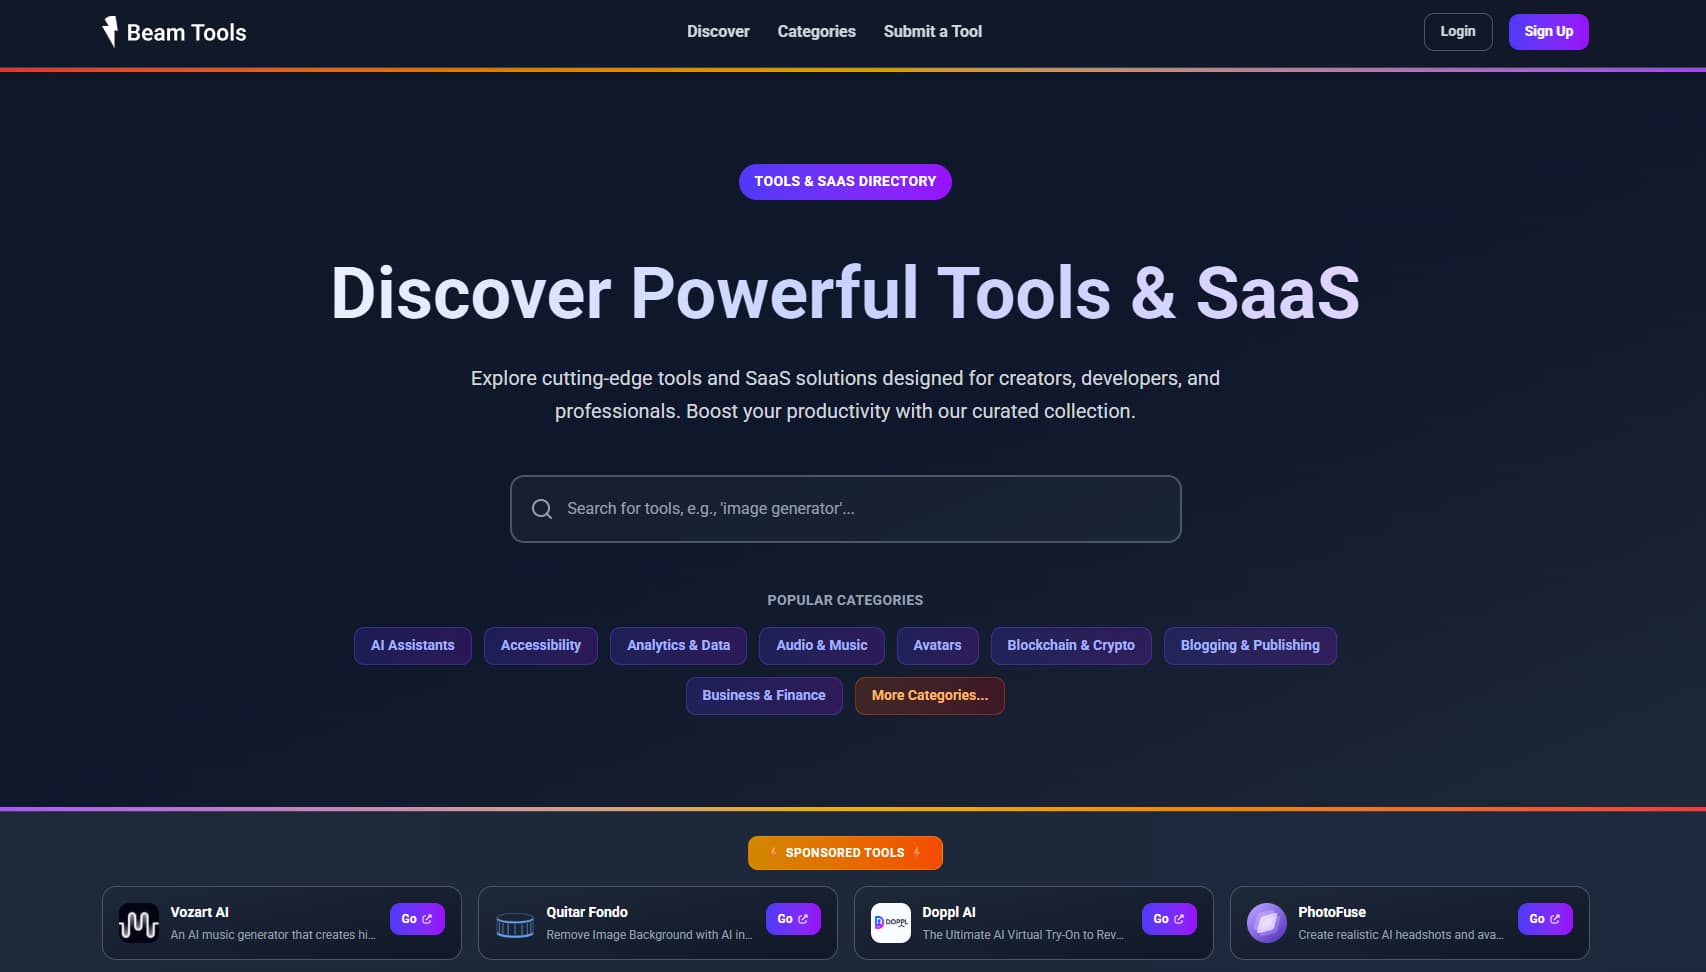This screenshot has height=972, width=1706.
Task: Select the AI Assistants category
Action: pyautogui.click(x=412, y=645)
